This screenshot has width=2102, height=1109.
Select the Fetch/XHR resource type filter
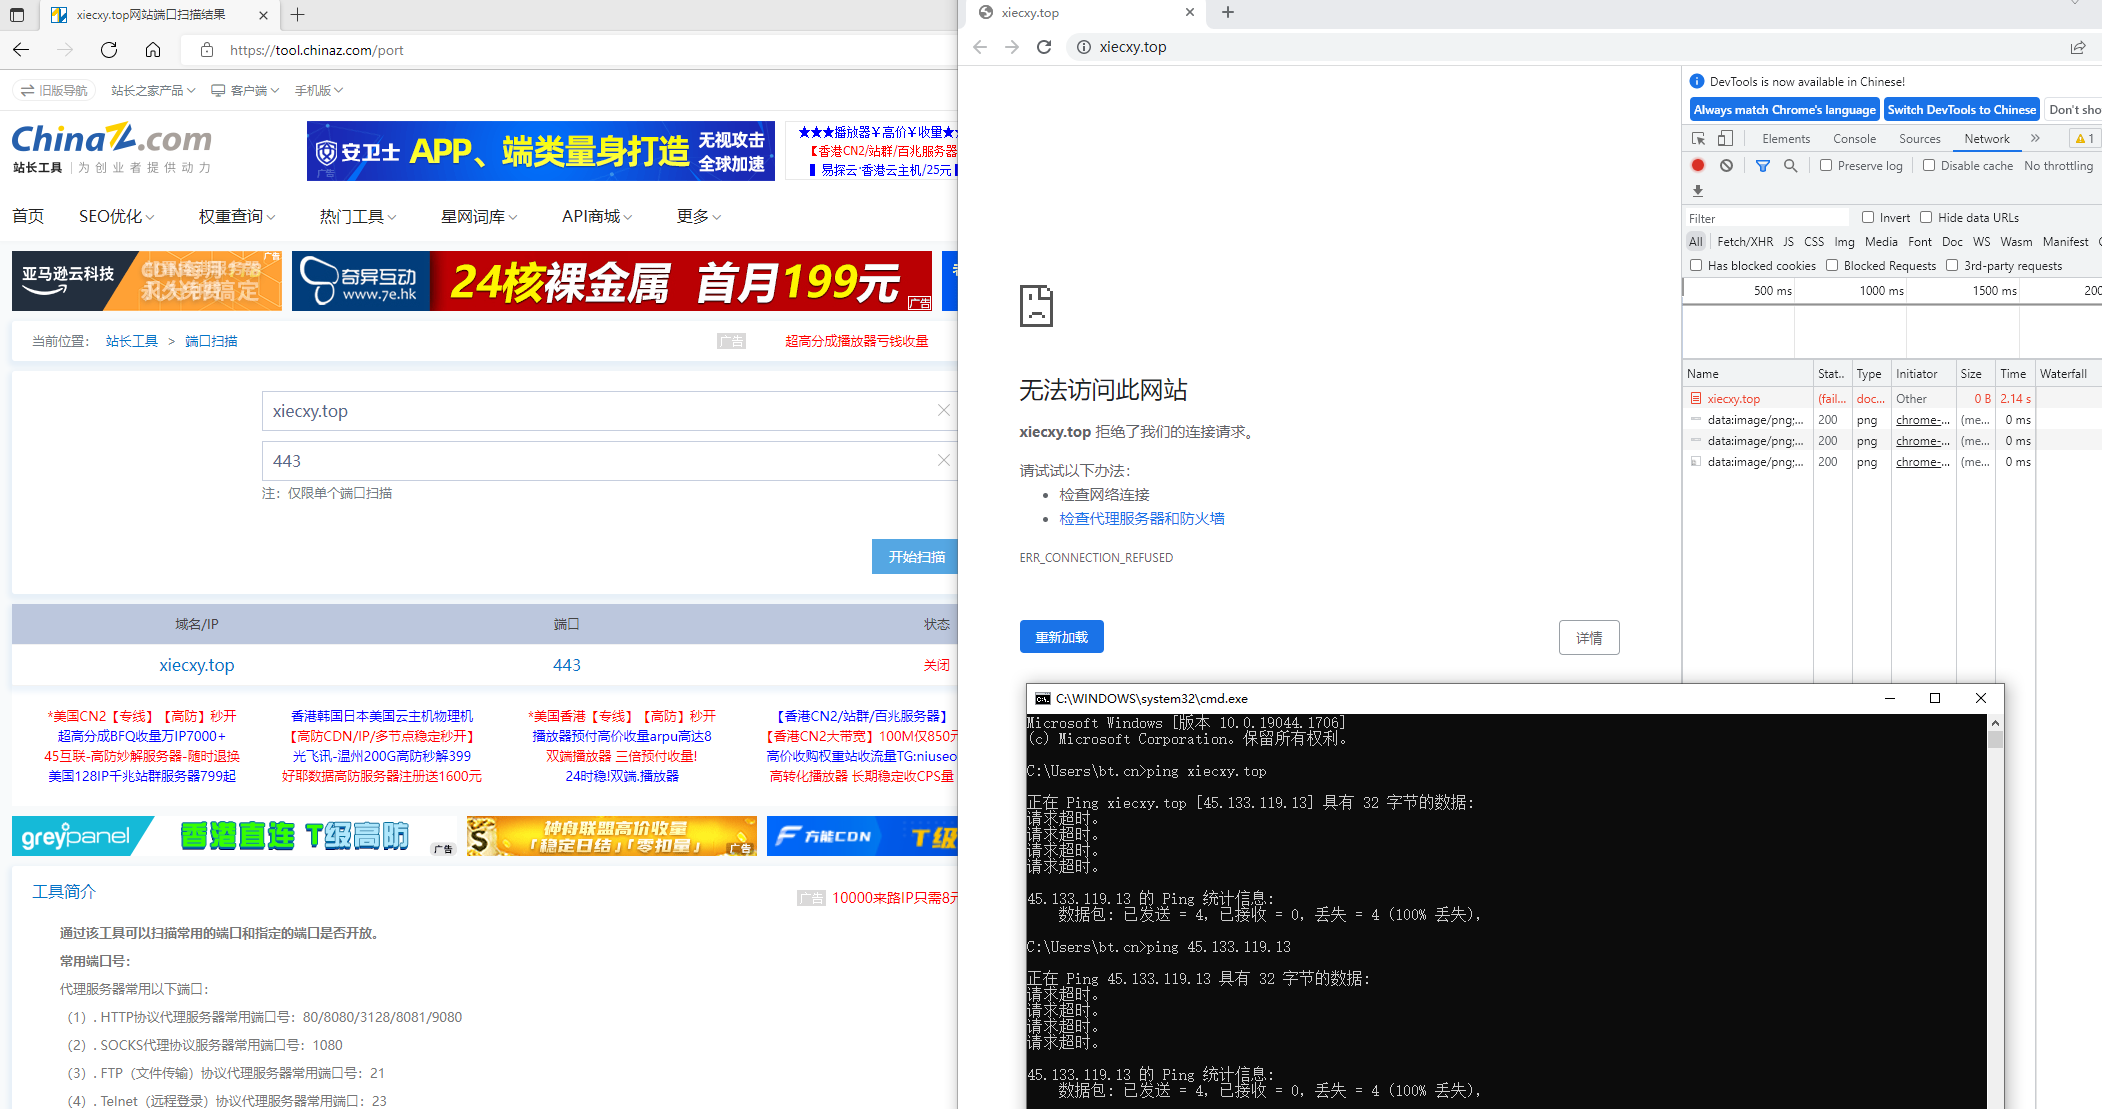click(x=1745, y=242)
